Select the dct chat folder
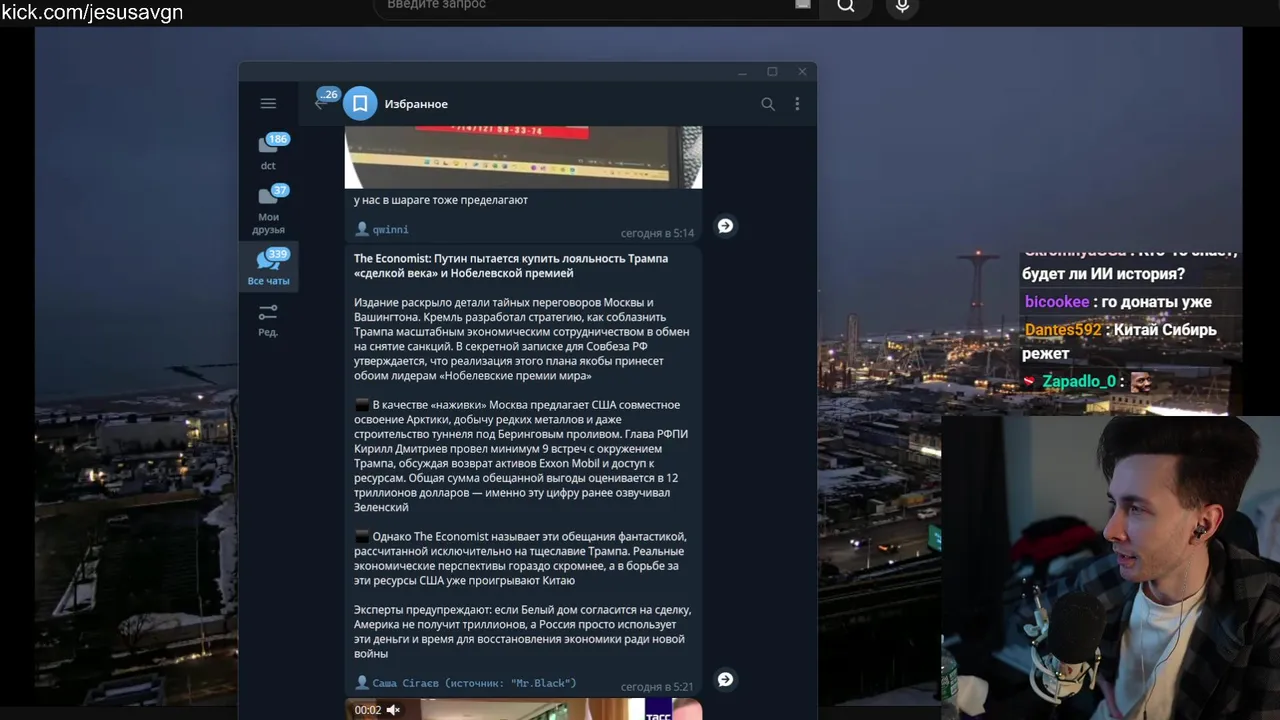 pyautogui.click(x=268, y=152)
